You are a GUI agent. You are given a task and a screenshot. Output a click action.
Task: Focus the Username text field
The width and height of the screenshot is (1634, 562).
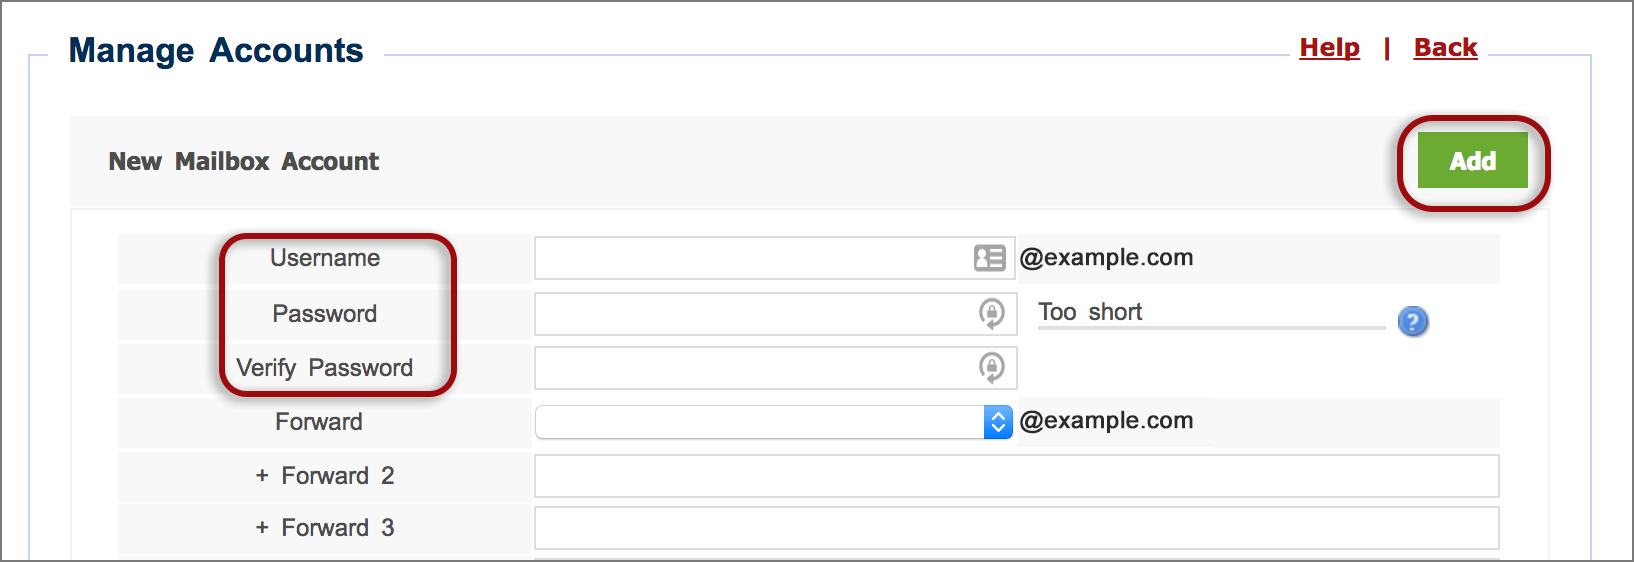point(775,258)
